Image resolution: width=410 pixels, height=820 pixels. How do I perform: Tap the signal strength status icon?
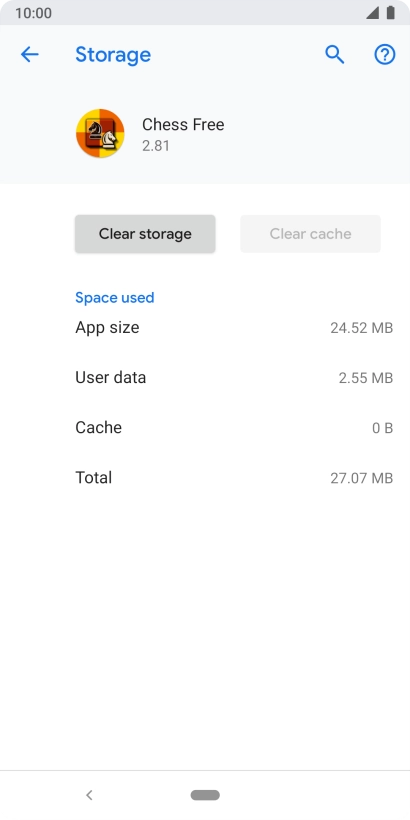click(x=372, y=13)
